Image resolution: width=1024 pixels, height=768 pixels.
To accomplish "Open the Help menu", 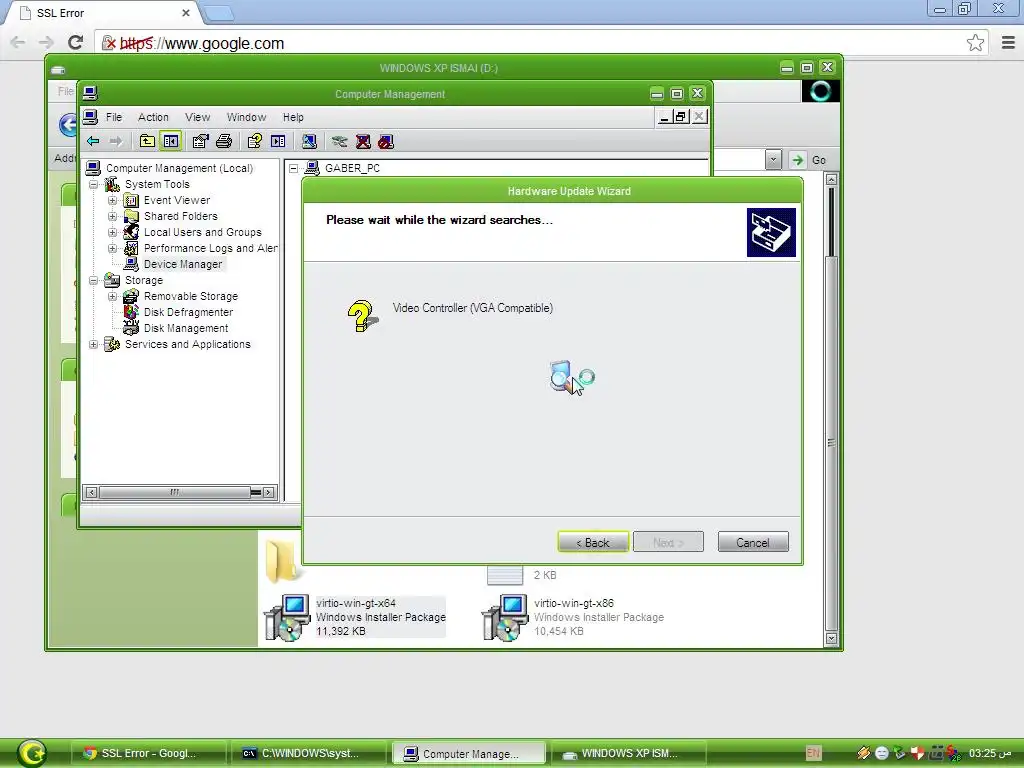I will (x=293, y=117).
